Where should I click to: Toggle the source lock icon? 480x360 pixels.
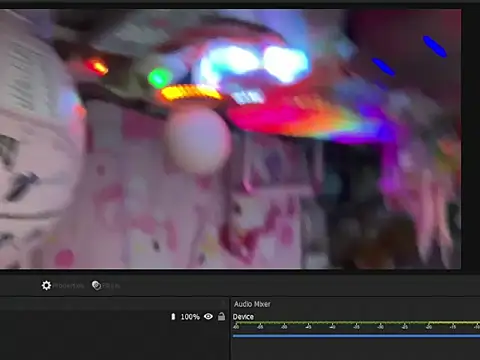221,316
